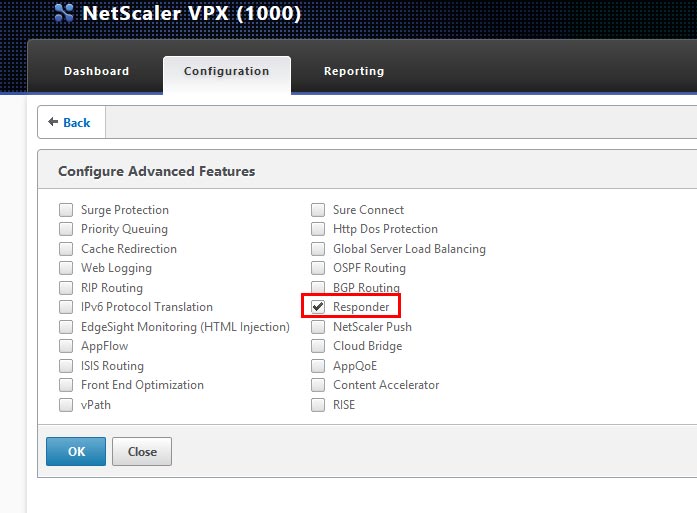Tick the Cache Redirection checkbox
697x513 pixels.
(x=66, y=249)
